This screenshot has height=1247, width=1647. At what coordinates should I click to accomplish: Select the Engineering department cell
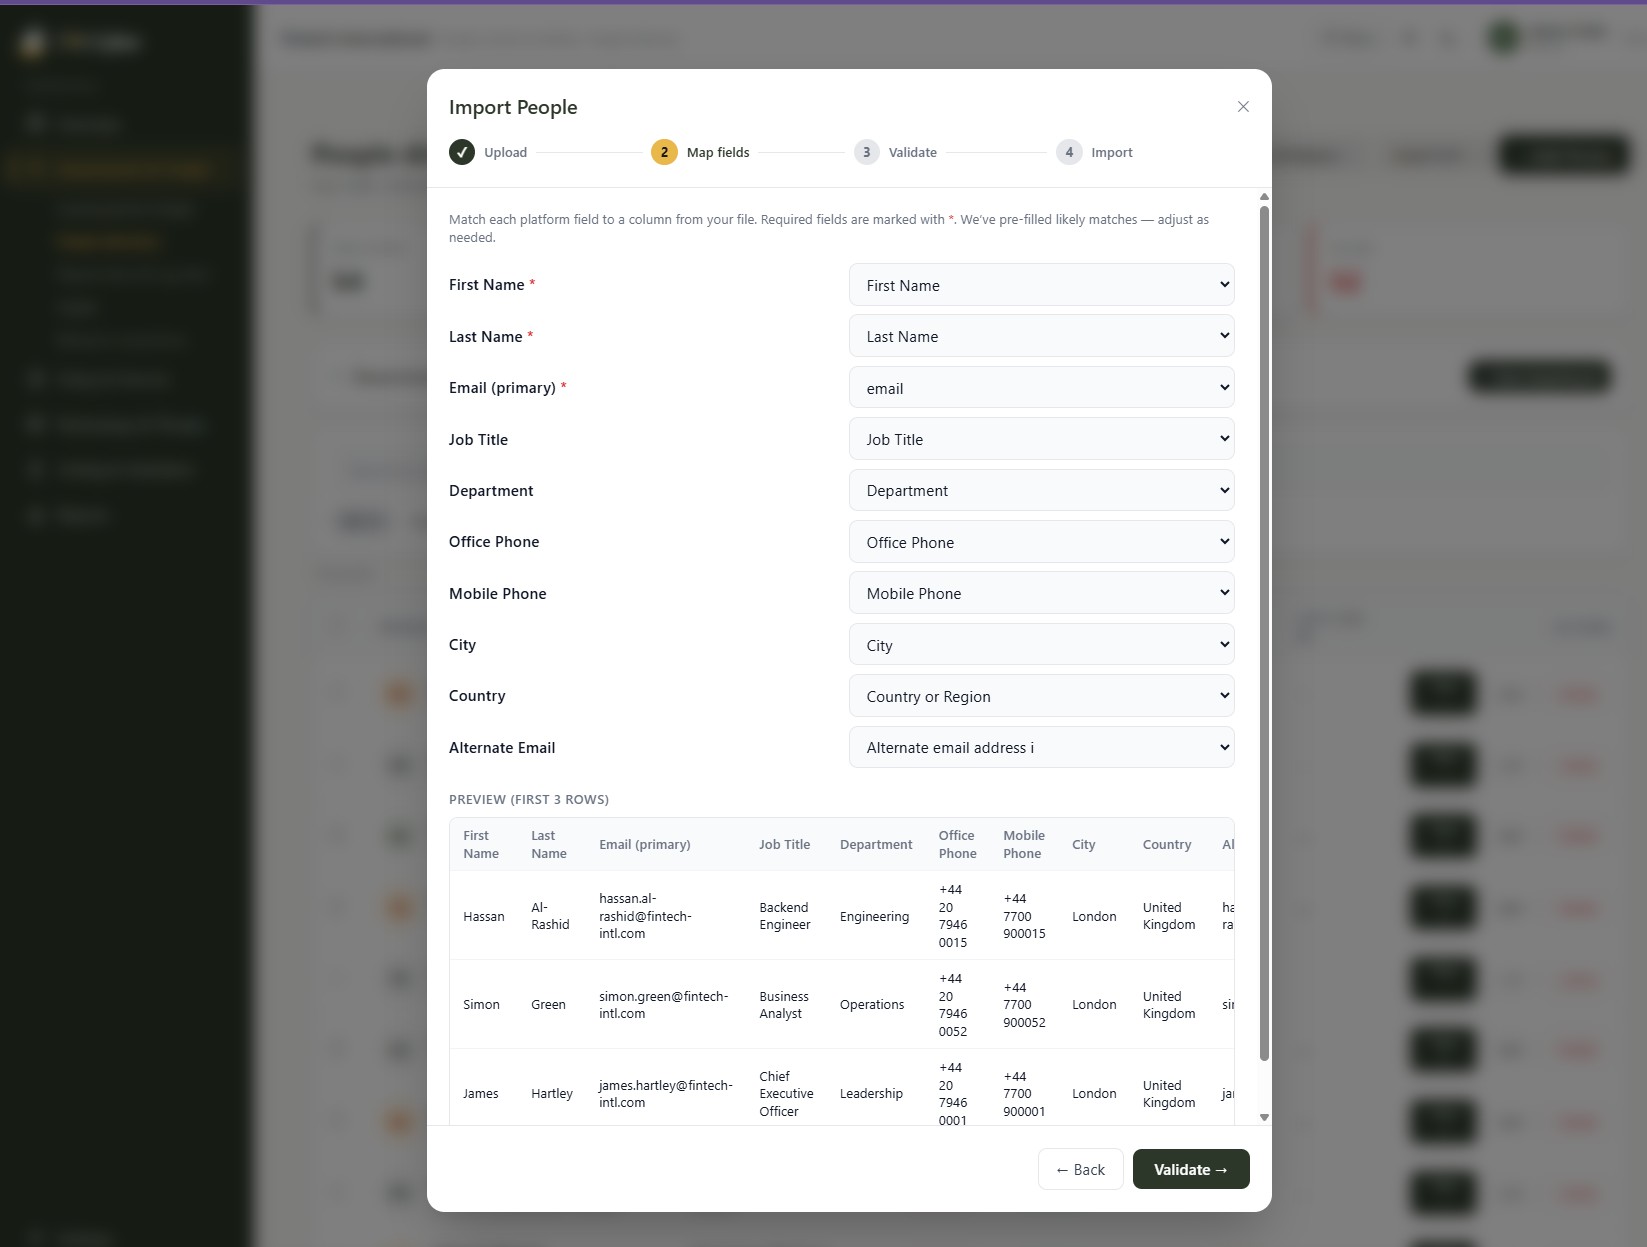coord(875,916)
